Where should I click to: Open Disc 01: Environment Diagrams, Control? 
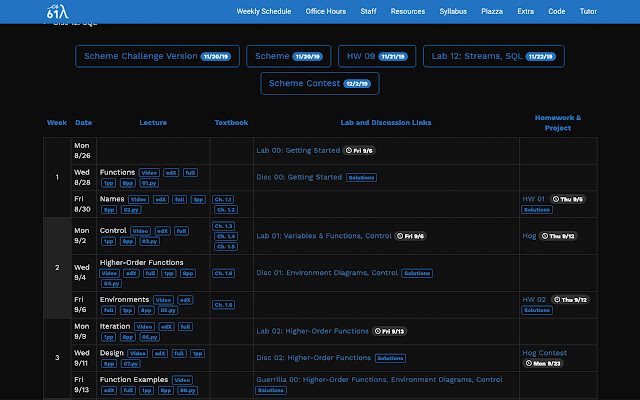(327, 273)
